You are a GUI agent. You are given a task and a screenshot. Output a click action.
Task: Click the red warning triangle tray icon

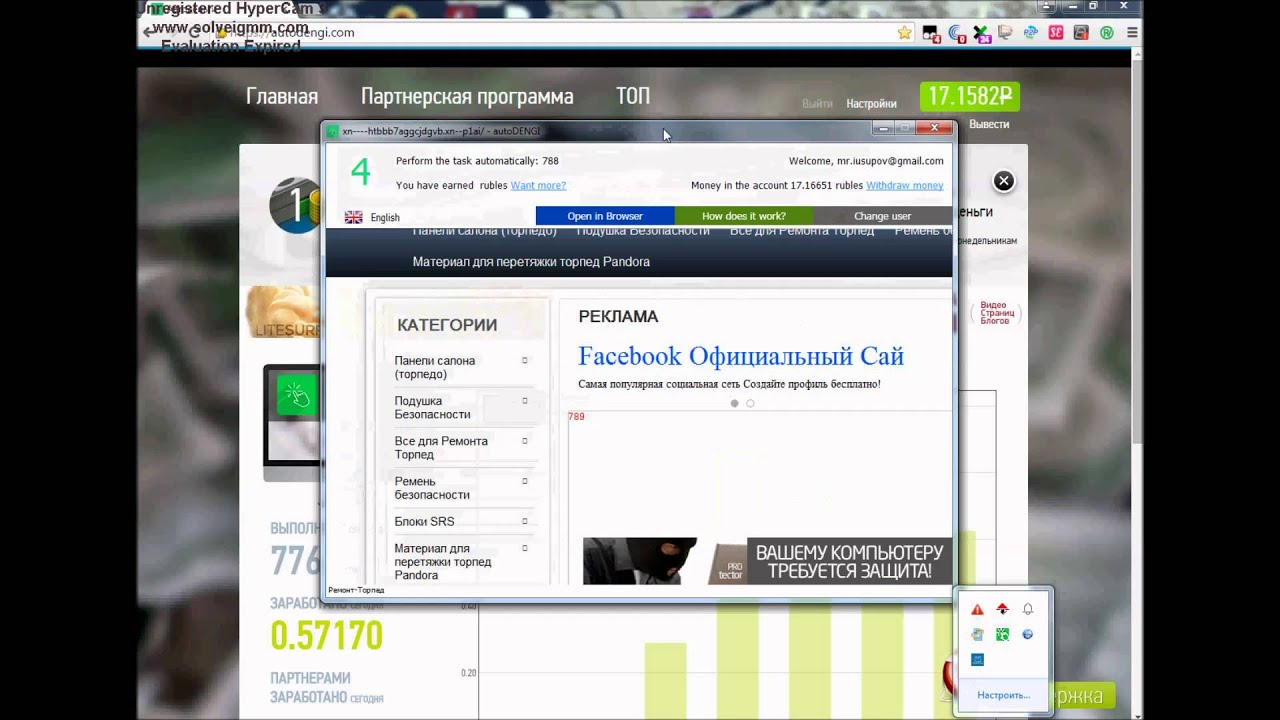[977, 609]
